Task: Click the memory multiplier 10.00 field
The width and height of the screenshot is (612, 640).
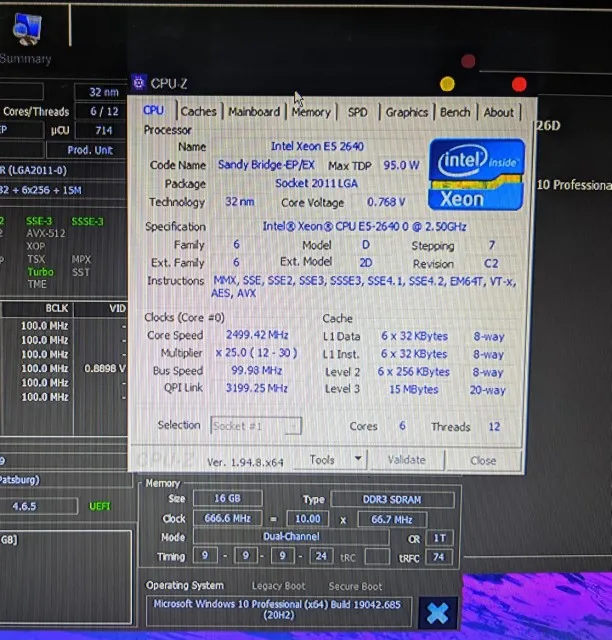Action: pyautogui.click(x=307, y=519)
